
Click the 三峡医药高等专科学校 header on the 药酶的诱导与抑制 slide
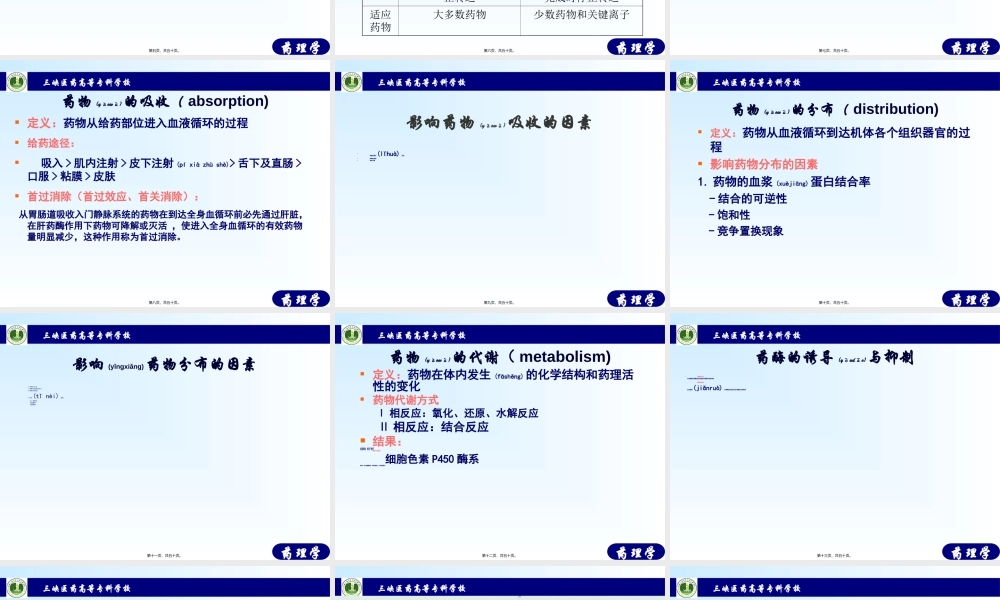(x=756, y=335)
